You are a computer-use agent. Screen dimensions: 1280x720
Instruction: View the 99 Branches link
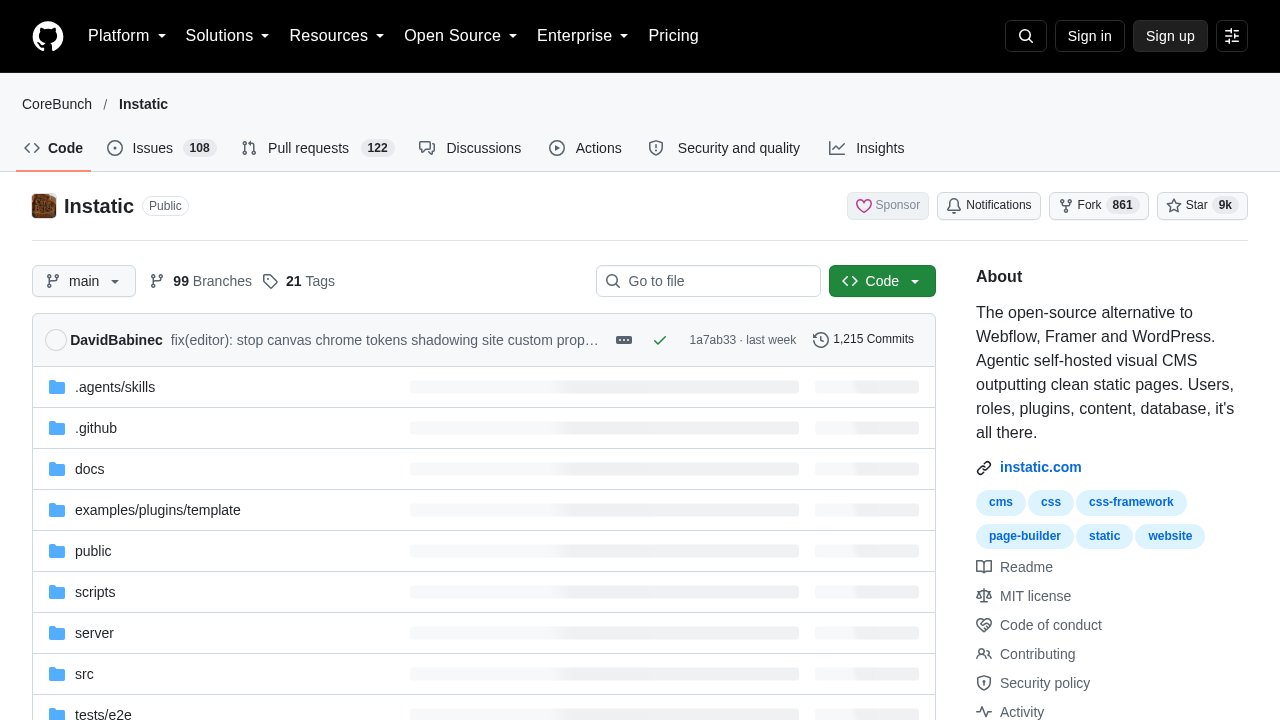(x=201, y=281)
